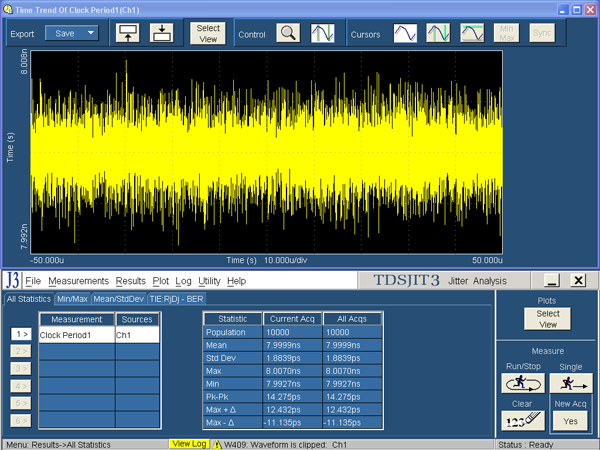This screenshot has height=450, width=600.
Task: Toggle the Min Max cursor button
Action: coord(508,33)
